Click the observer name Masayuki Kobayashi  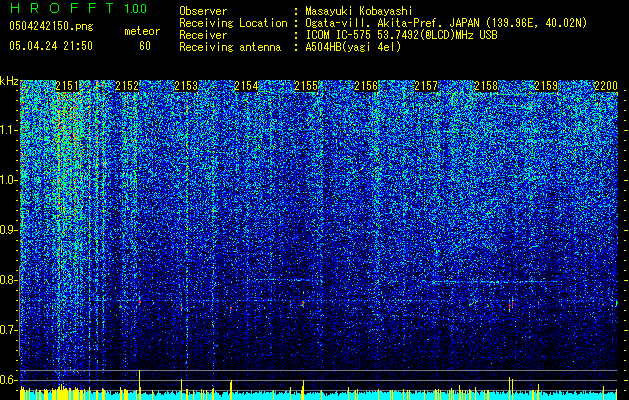pyautogui.click(x=359, y=11)
